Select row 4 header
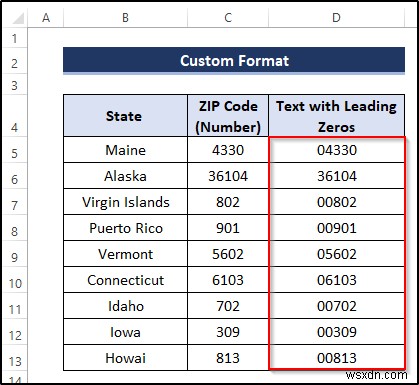The height and width of the screenshot is (385, 419). pyautogui.click(x=15, y=116)
